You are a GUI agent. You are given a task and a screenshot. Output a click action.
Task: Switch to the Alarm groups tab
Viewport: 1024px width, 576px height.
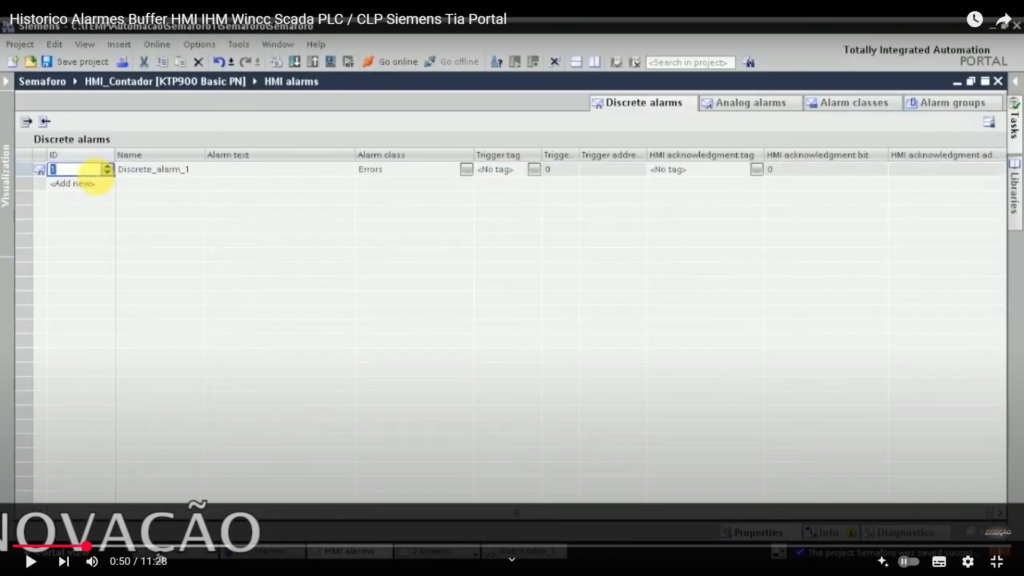(952, 103)
